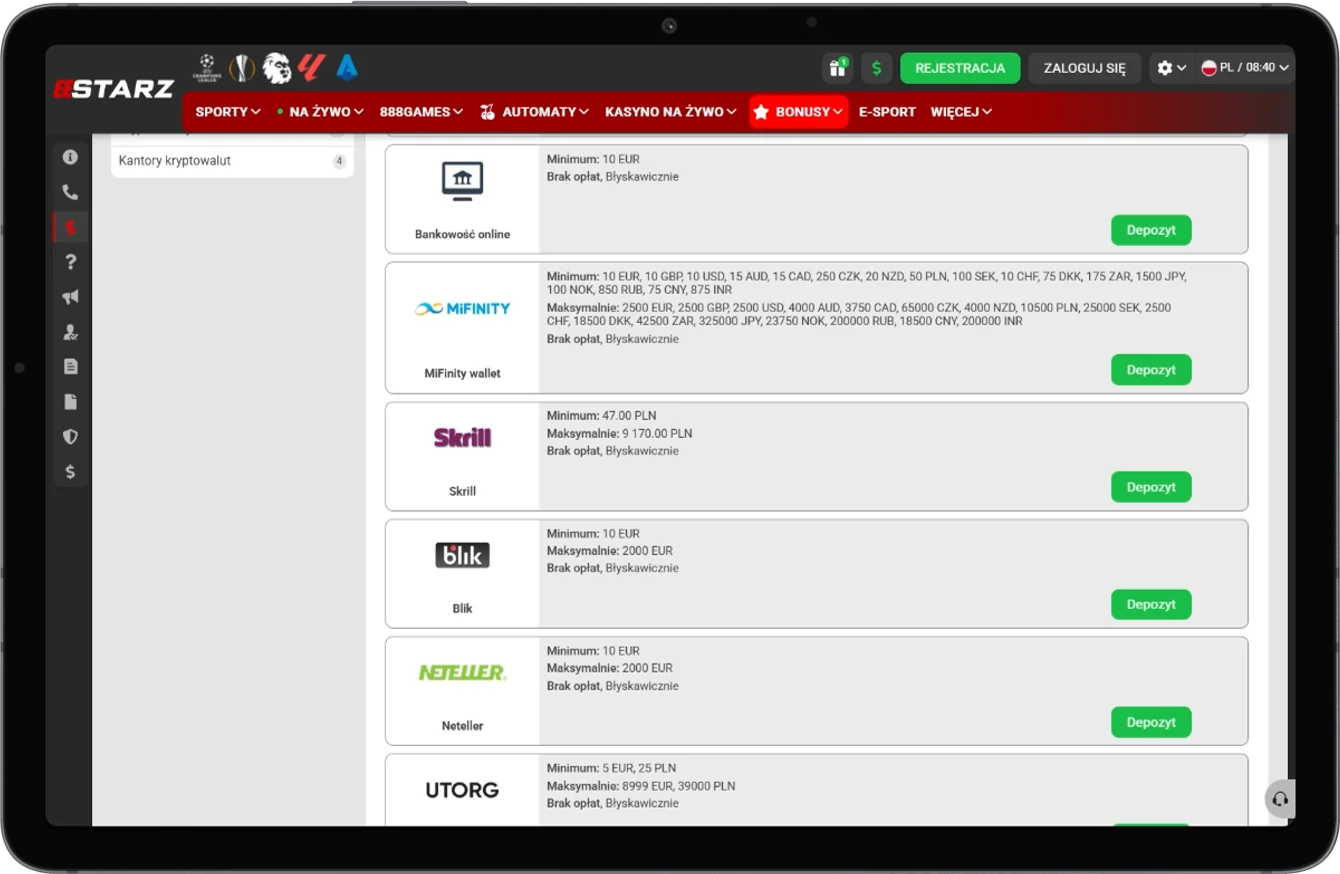Select the Europa League icon
This screenshot has height=874, width=1340.
coord(242,67)
